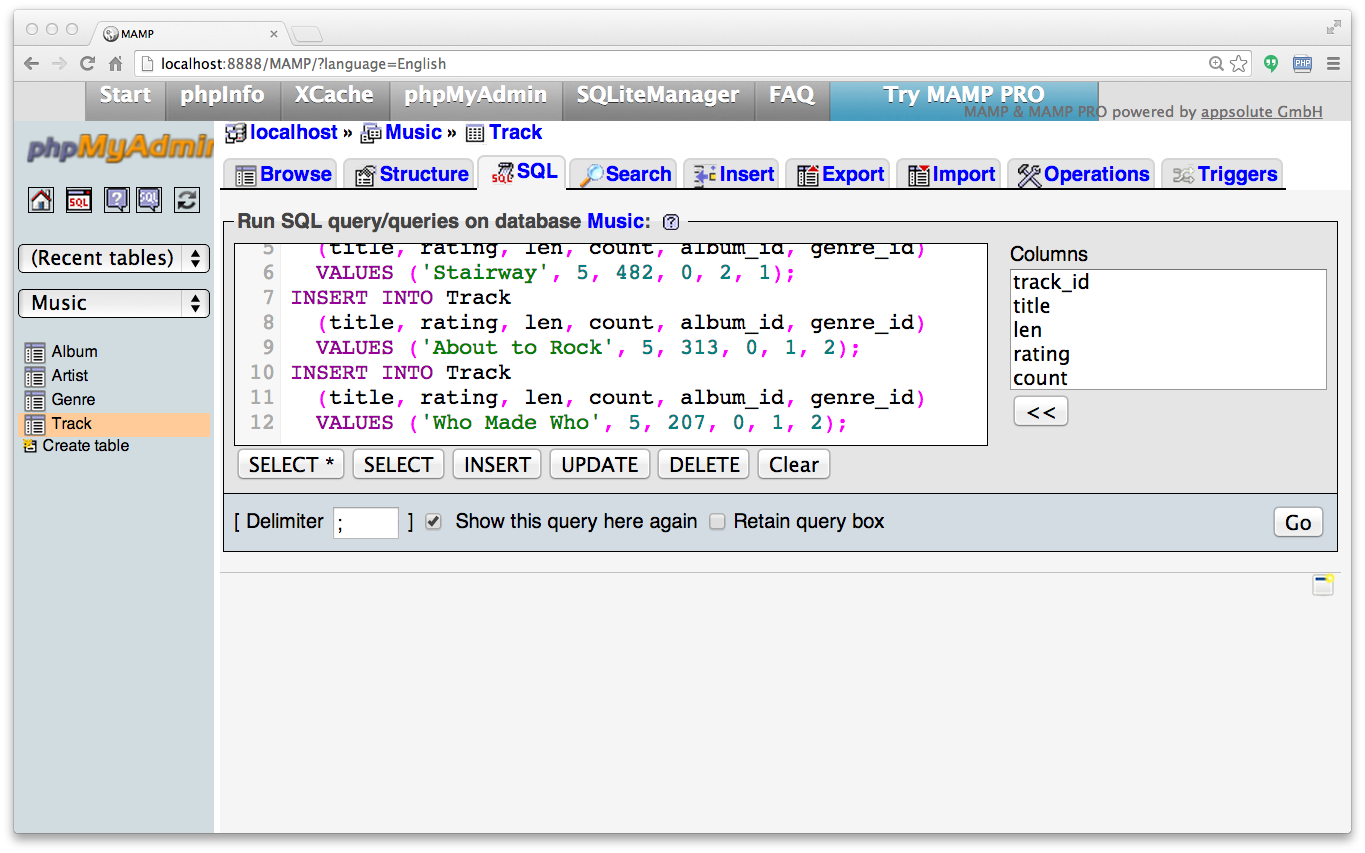Switch to the Structure tab
The image size is (1365, 853).
411,174
